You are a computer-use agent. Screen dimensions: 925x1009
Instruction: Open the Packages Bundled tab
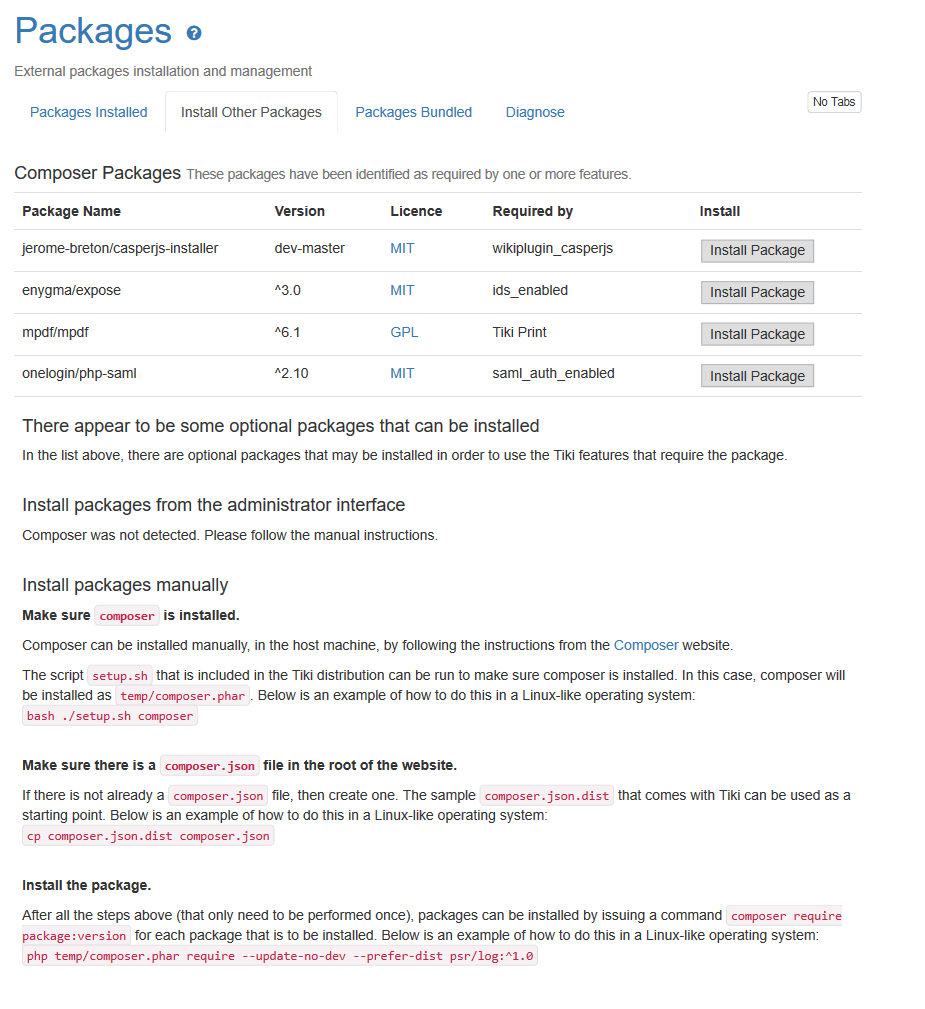click(x=413, y=112)
